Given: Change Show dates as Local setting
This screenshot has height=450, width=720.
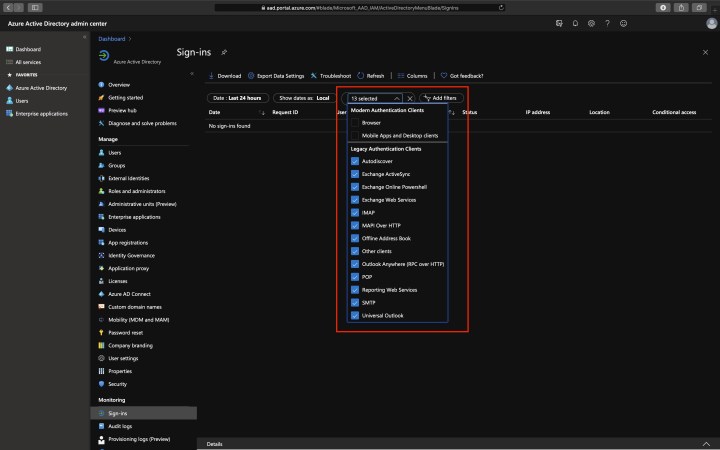Looking at the screenshot, I should click(x=305, y=98).
